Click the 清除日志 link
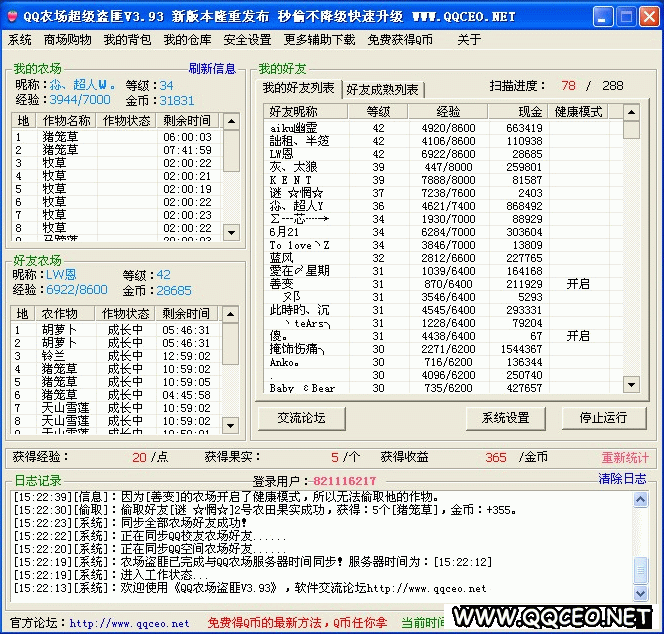The width and height of the screenshot is (664, 634). (622, 479)
